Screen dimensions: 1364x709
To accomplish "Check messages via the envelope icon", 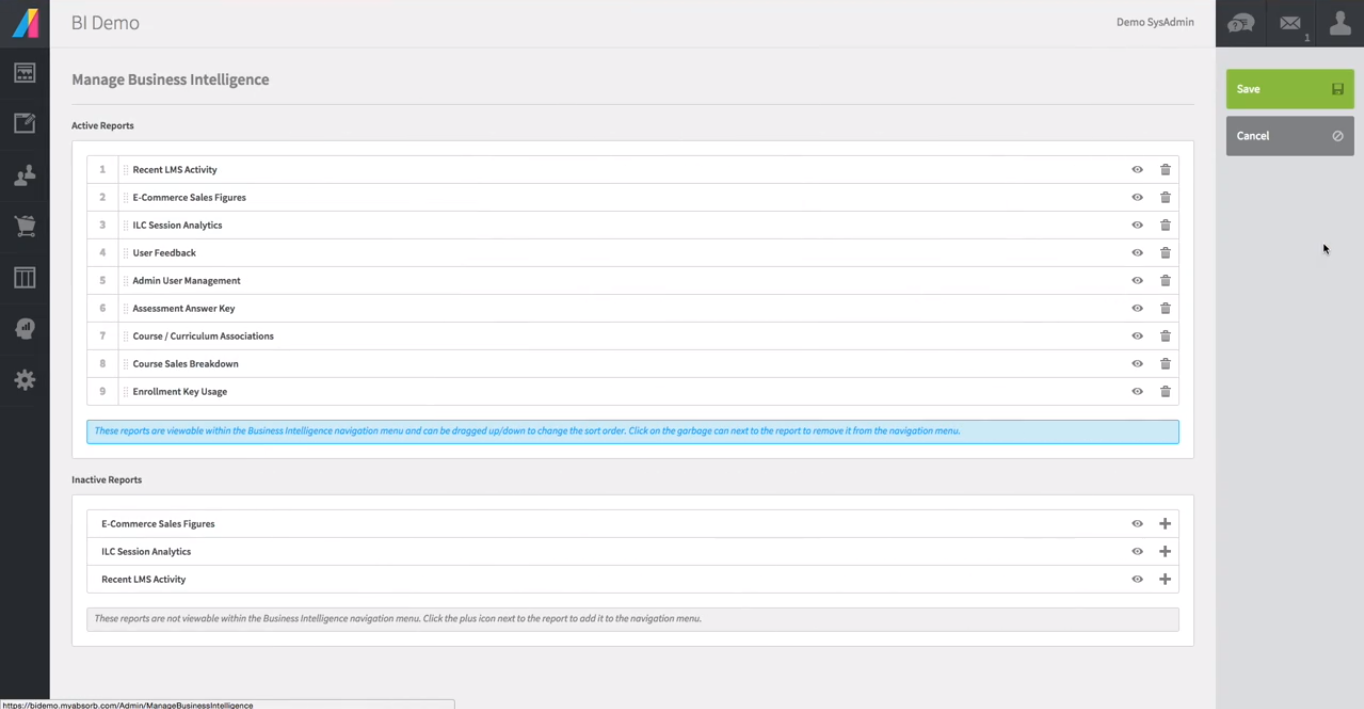I will (x=1289, y=22).
